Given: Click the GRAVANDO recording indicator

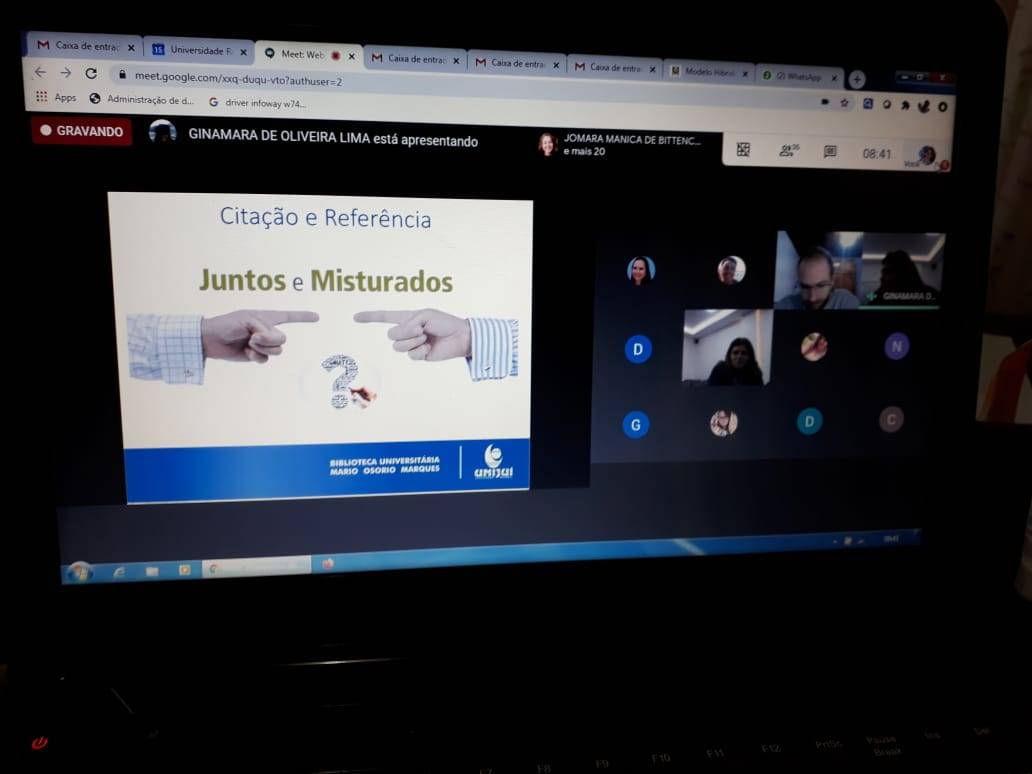Looking at the screenshot, I should [x=81, y=131].
